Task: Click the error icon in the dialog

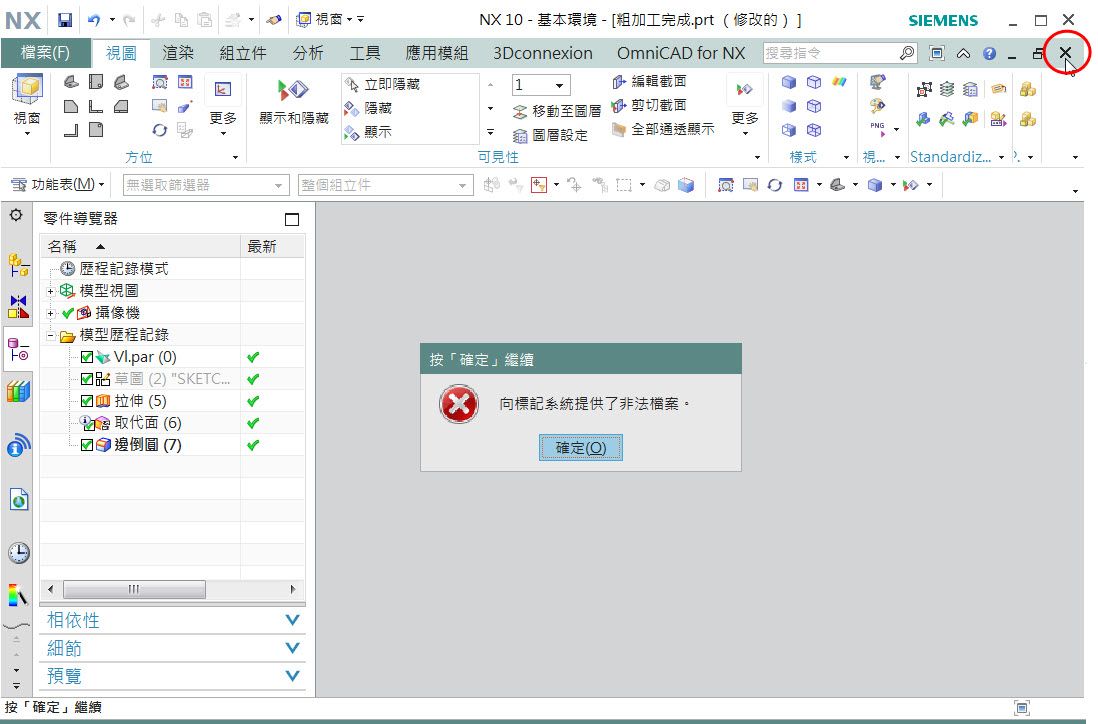Action: tap(459, 404)
